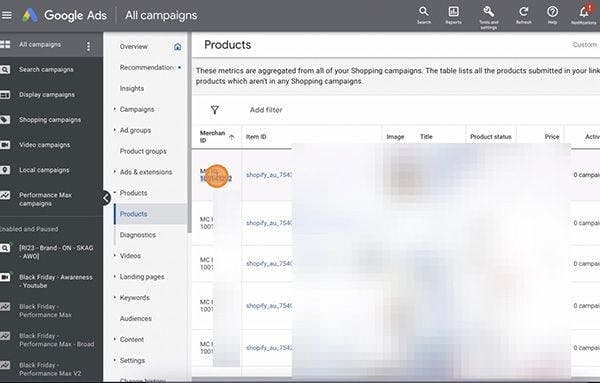Click the Title column header
Image resolution: width=600 pixels, height=383 pixels.
(x=426, y=137)
